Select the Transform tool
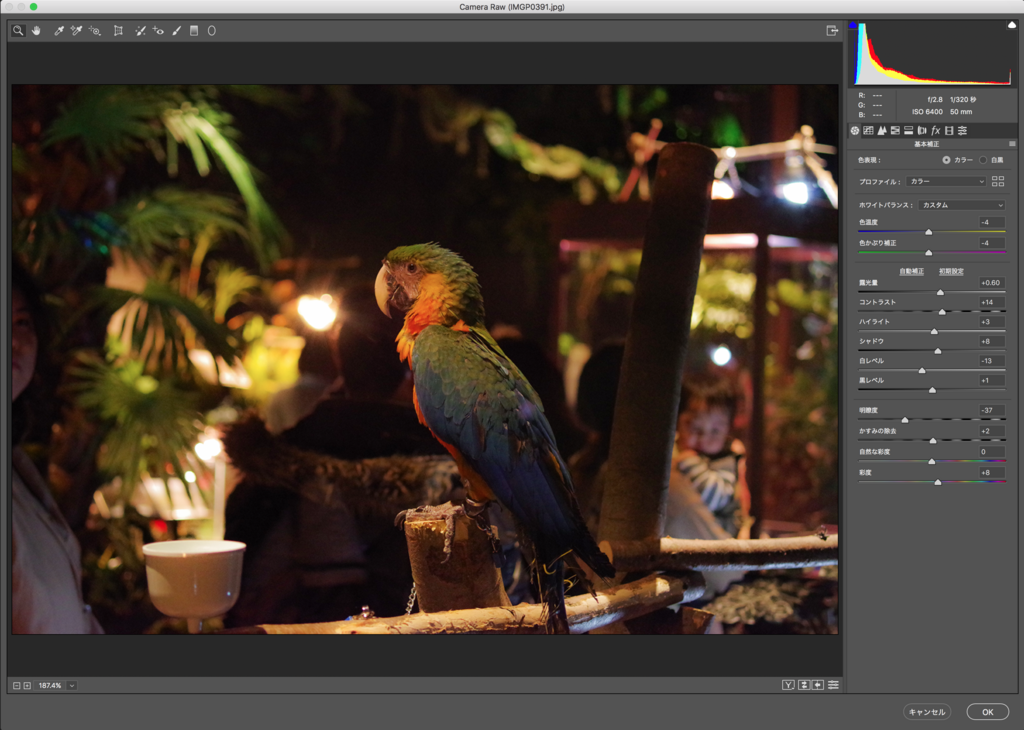Viewport: 1024px width, 730px height. point(118,31)
